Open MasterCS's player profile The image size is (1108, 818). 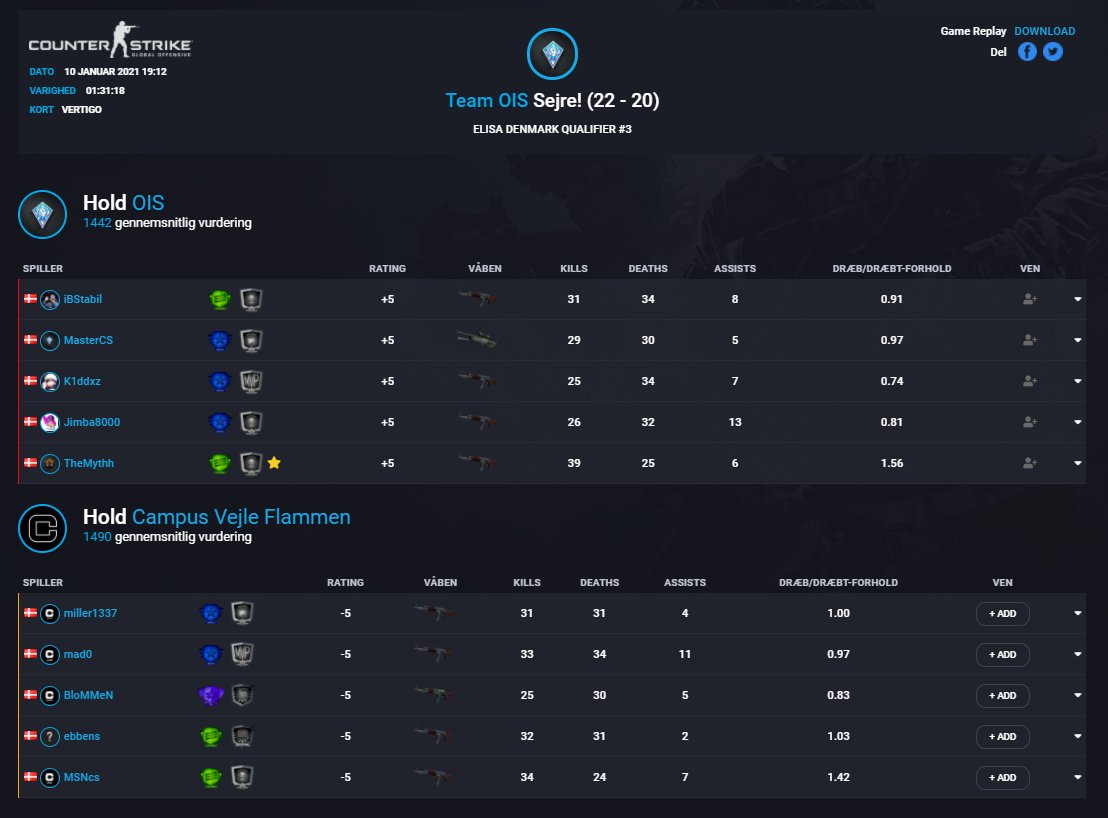pos(88,340)
